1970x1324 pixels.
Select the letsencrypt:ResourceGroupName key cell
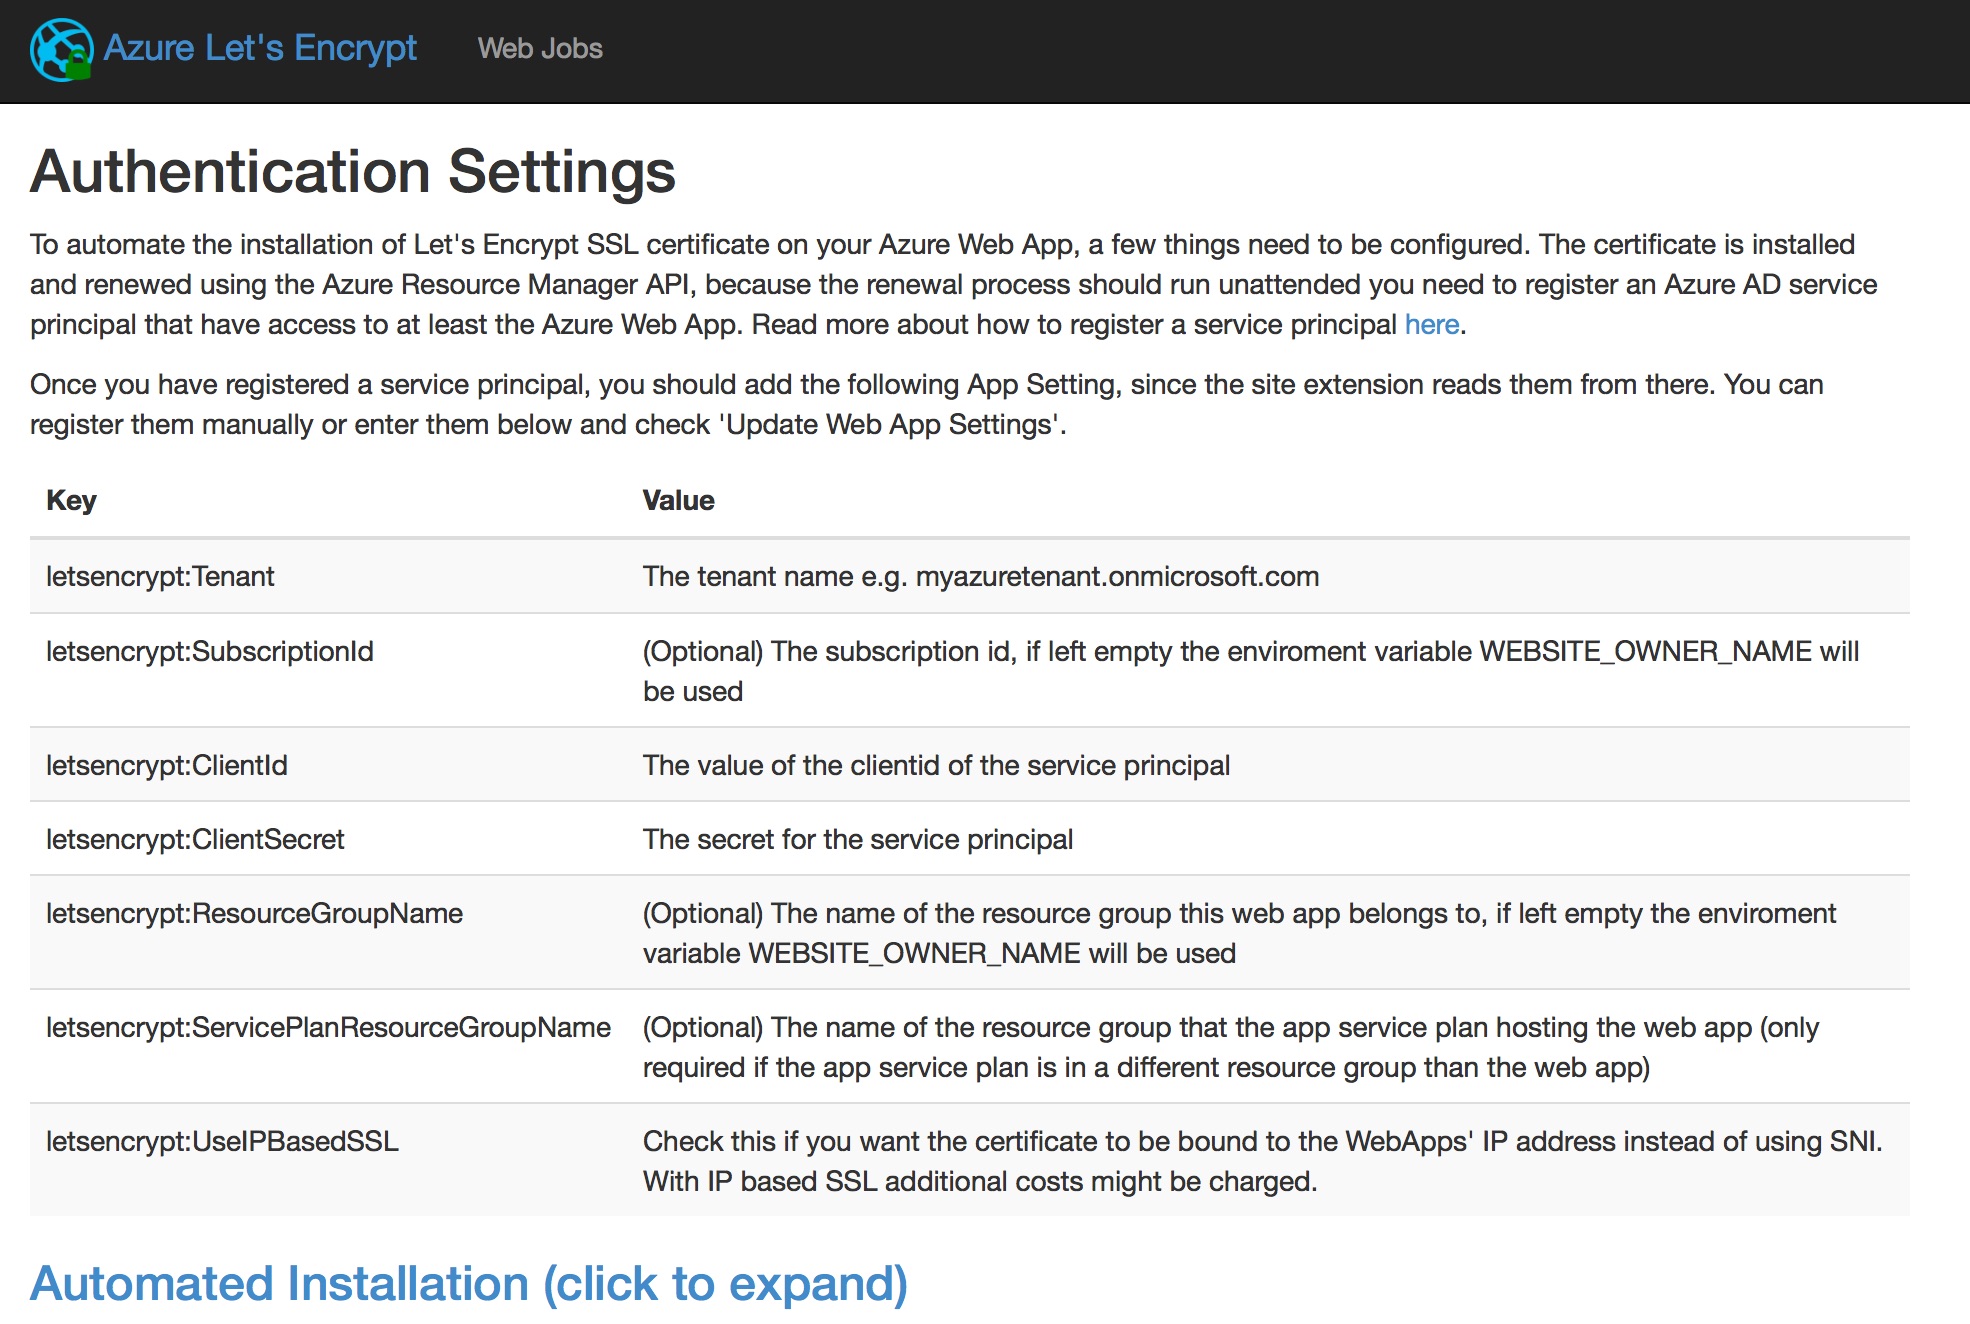pyautogui.click(x=254, y=914)
